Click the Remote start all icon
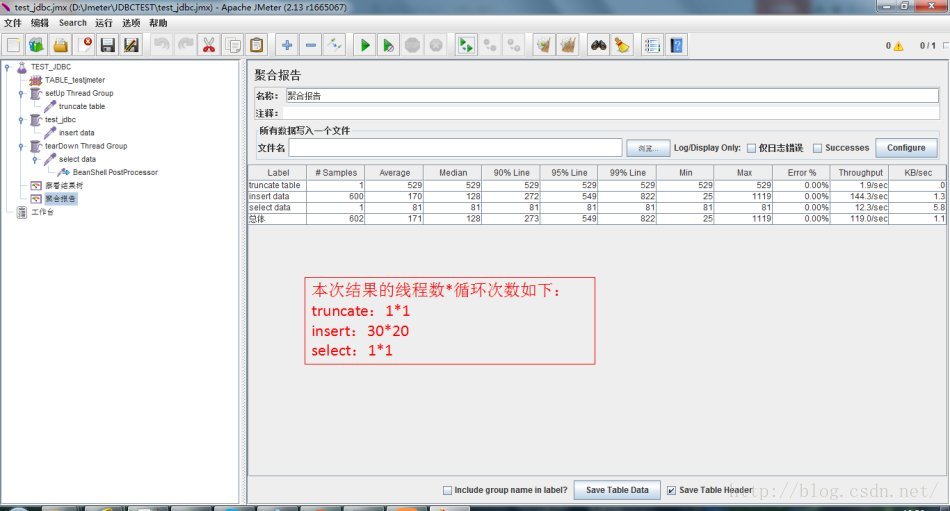Image resolution: width=950 pixels, height=511 pixels. coord(465,45)
